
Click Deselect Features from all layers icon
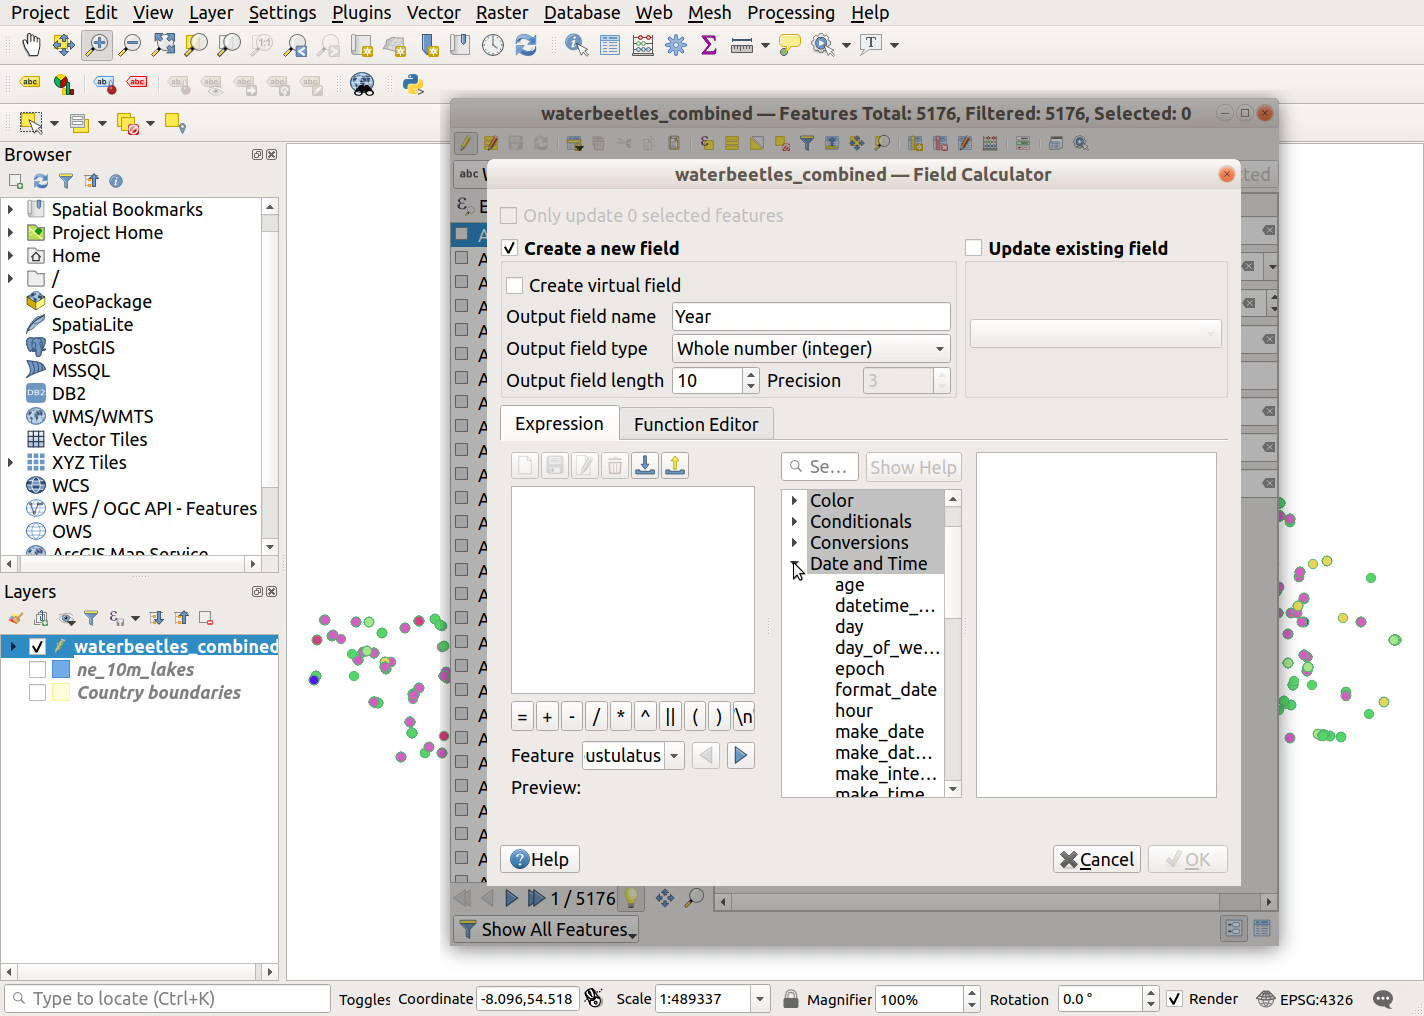coord(127,123)
